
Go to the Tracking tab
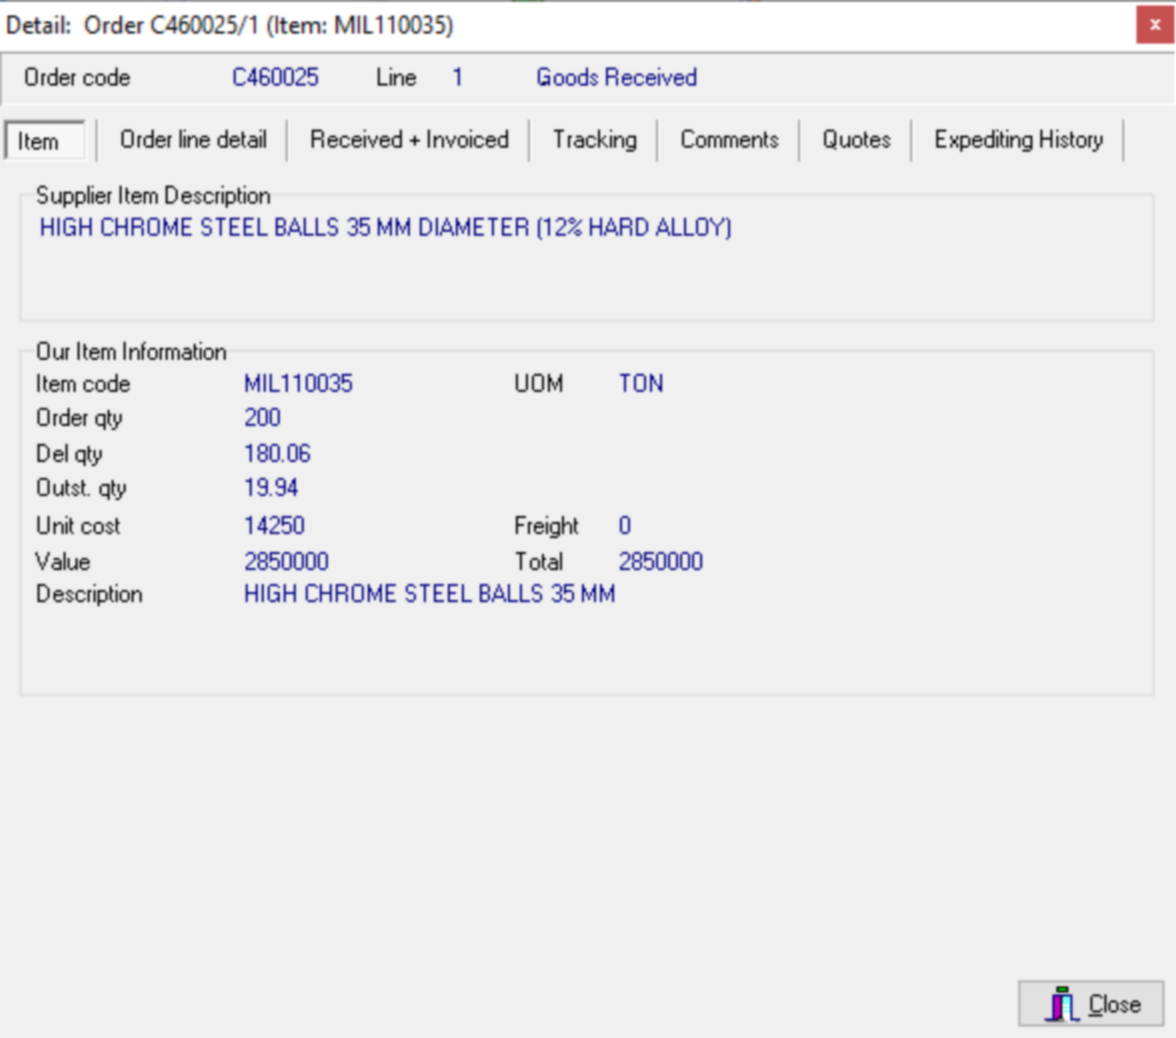pos(594,140)
